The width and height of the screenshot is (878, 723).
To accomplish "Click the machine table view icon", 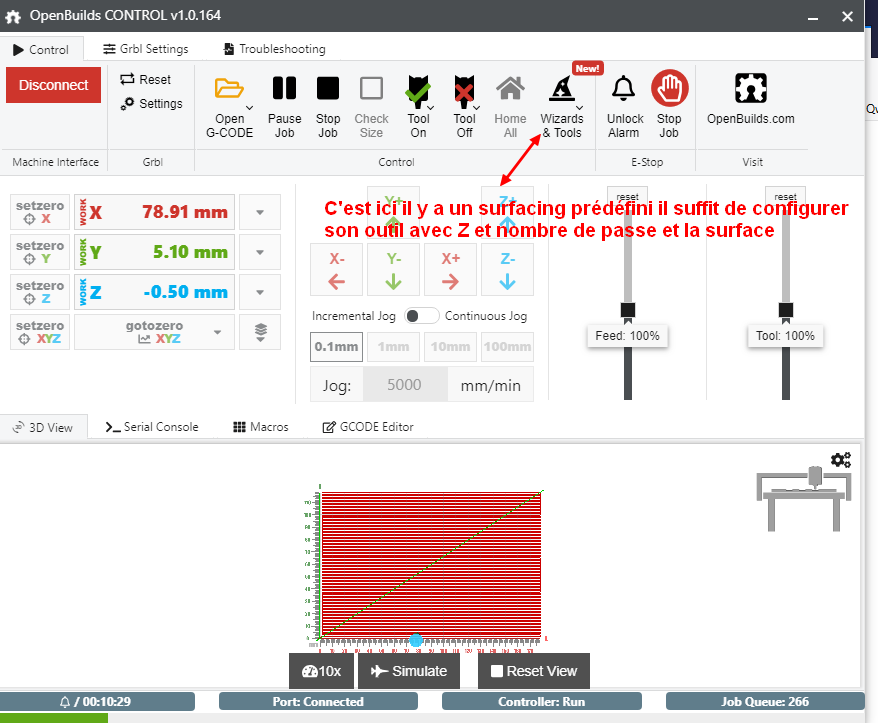I will click(x=804, y=499).
